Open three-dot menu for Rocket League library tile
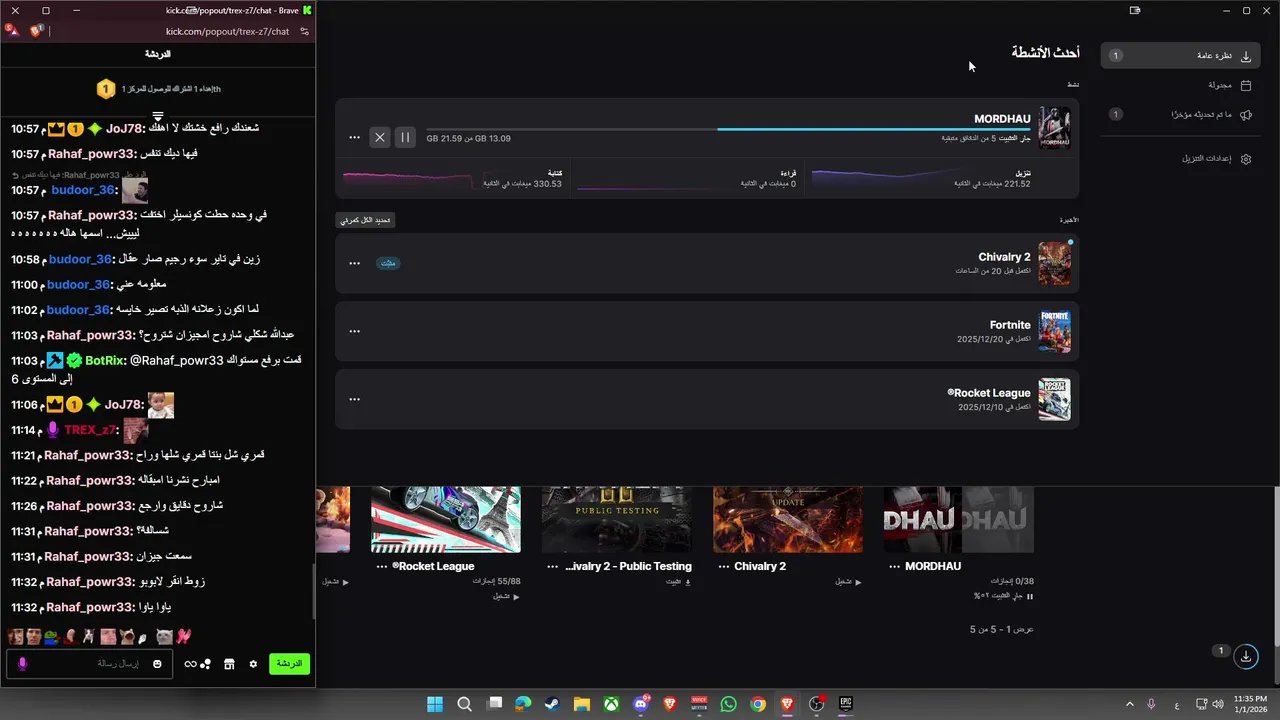The width and height of the screenshot is (1280, 720). [381, 566]
